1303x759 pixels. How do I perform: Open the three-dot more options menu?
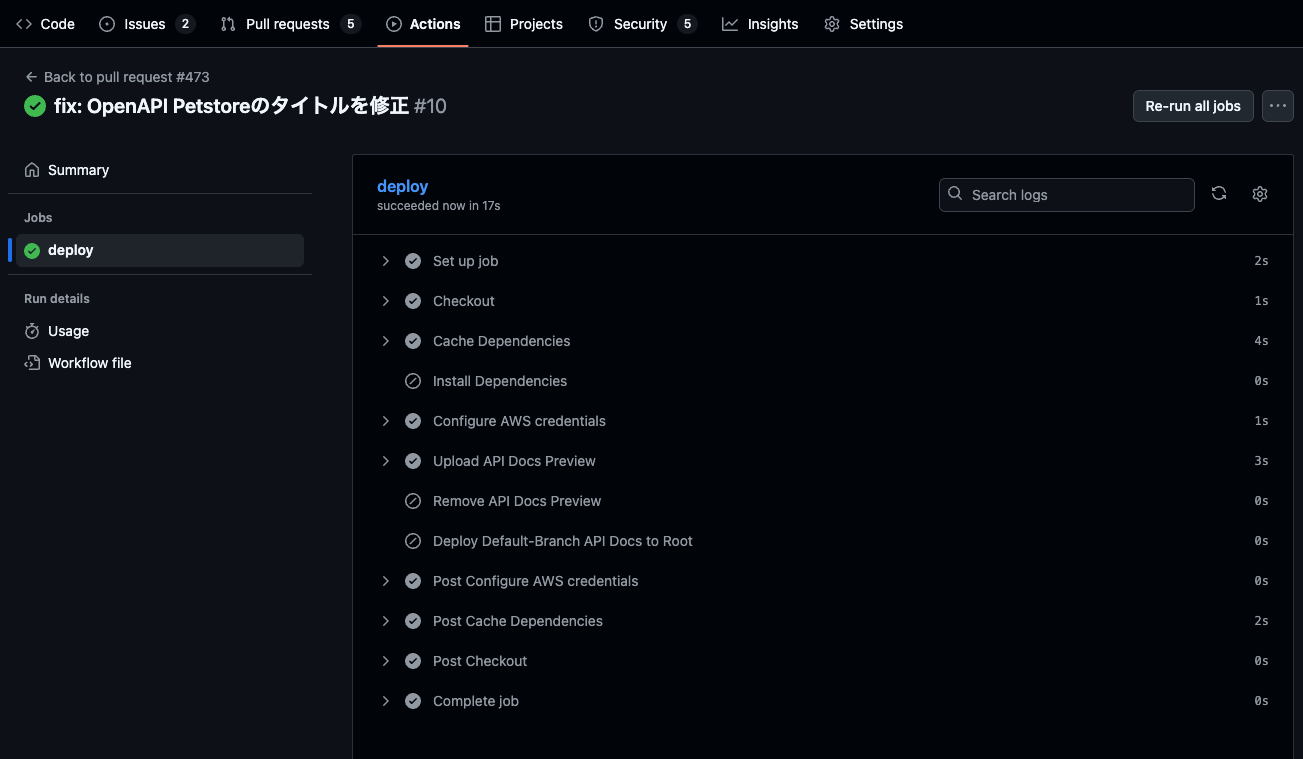[1278, 106]
